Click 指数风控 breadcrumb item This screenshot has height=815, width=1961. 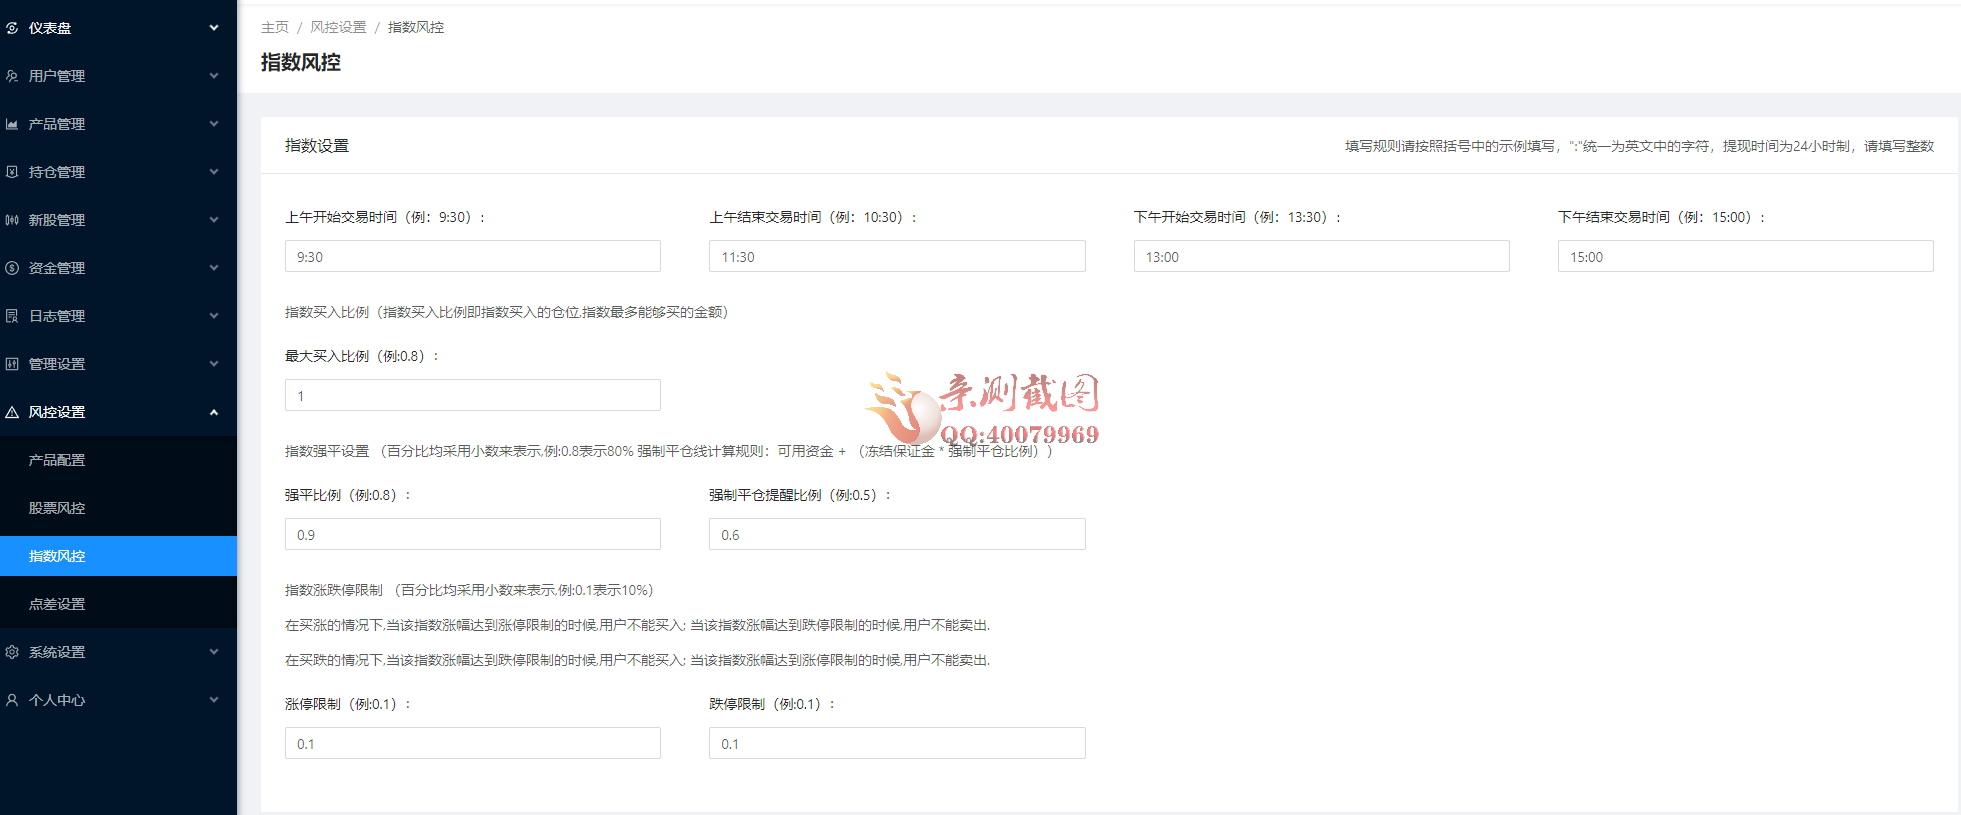416,27
